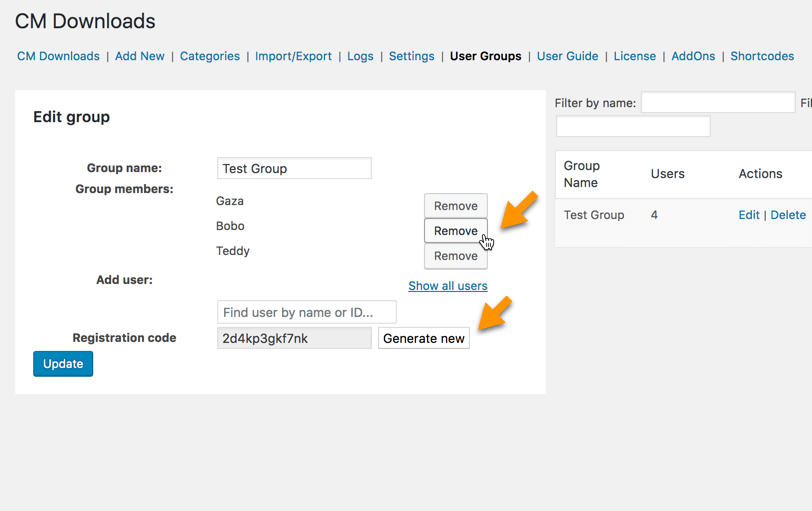This screenshot has width=812, height=511.
Task: Generate a new registration code
Action: point(423,338)
